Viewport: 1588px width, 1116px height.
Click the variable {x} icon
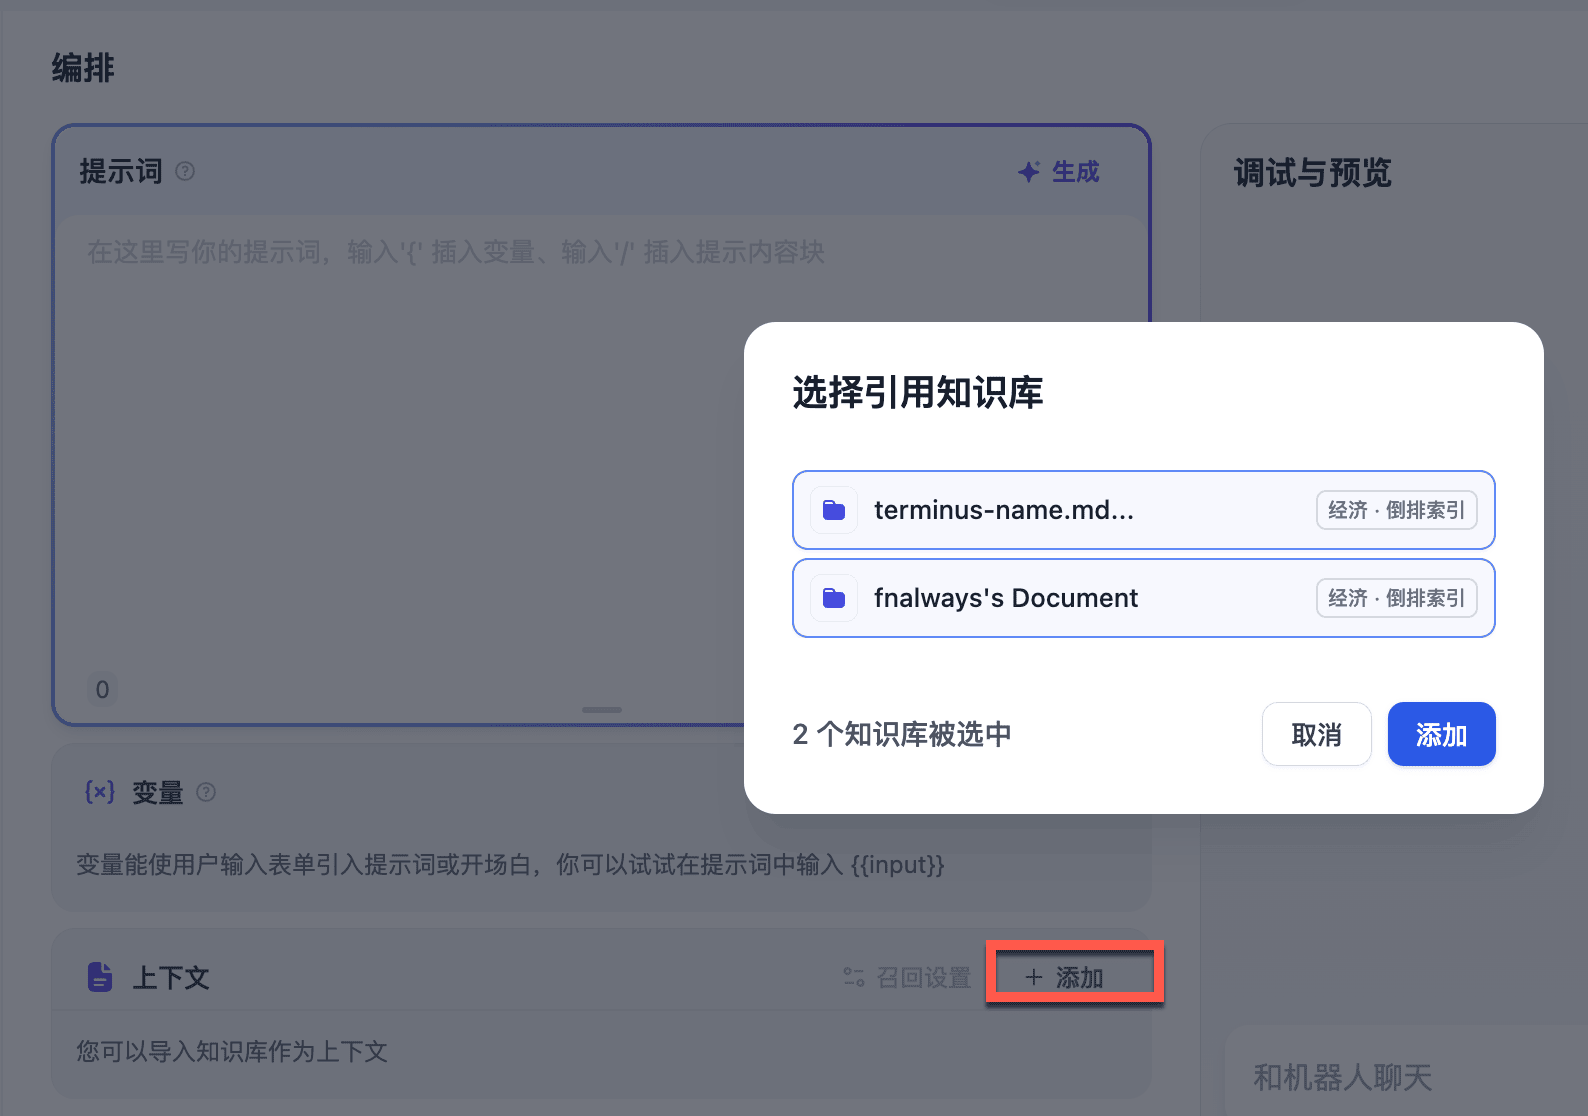tap(100, 792)
